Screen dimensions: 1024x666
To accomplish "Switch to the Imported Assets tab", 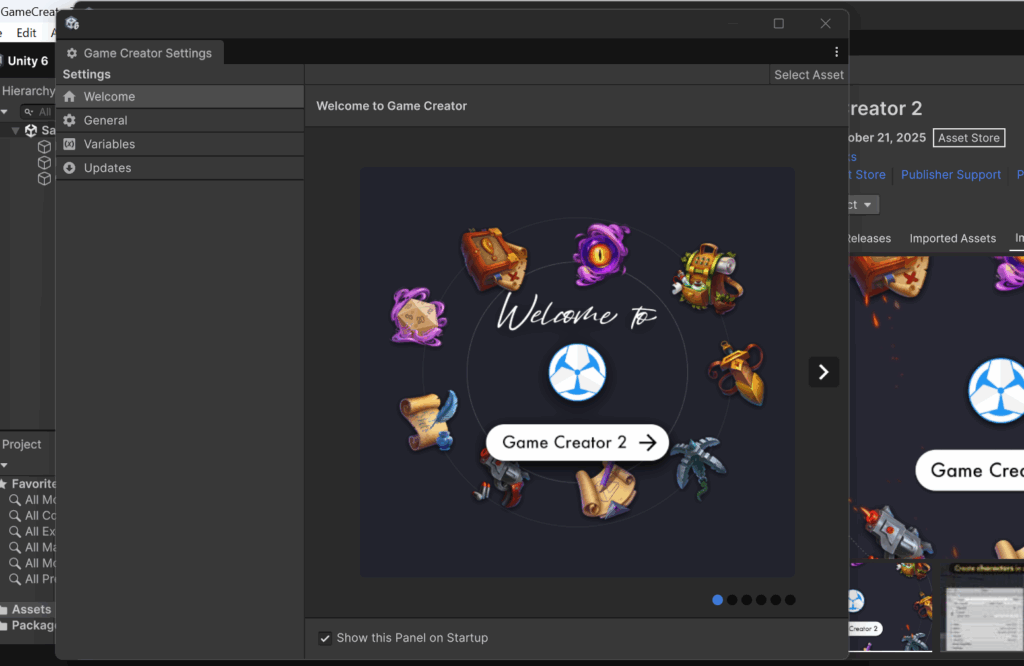I will (x=952, y=239).
